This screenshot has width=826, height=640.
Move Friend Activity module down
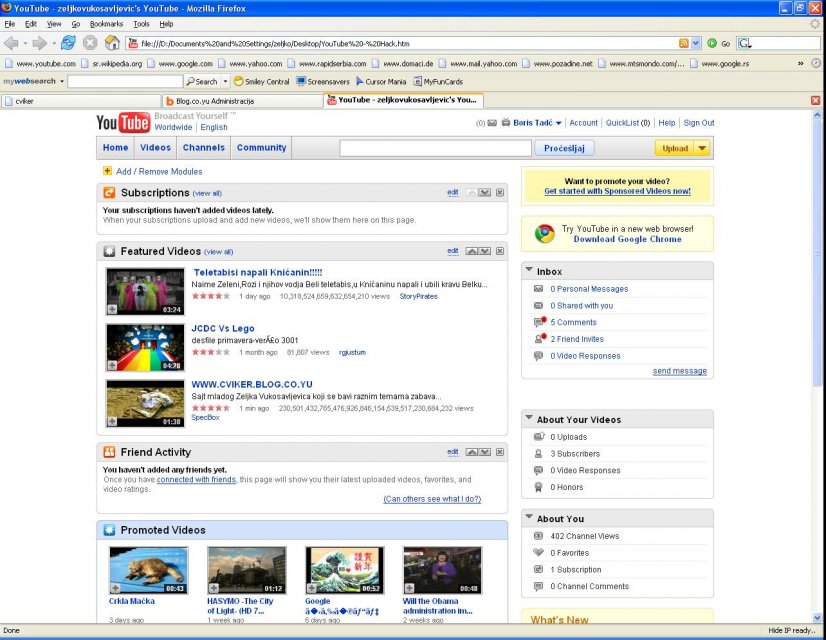click(x=485, y=452)
